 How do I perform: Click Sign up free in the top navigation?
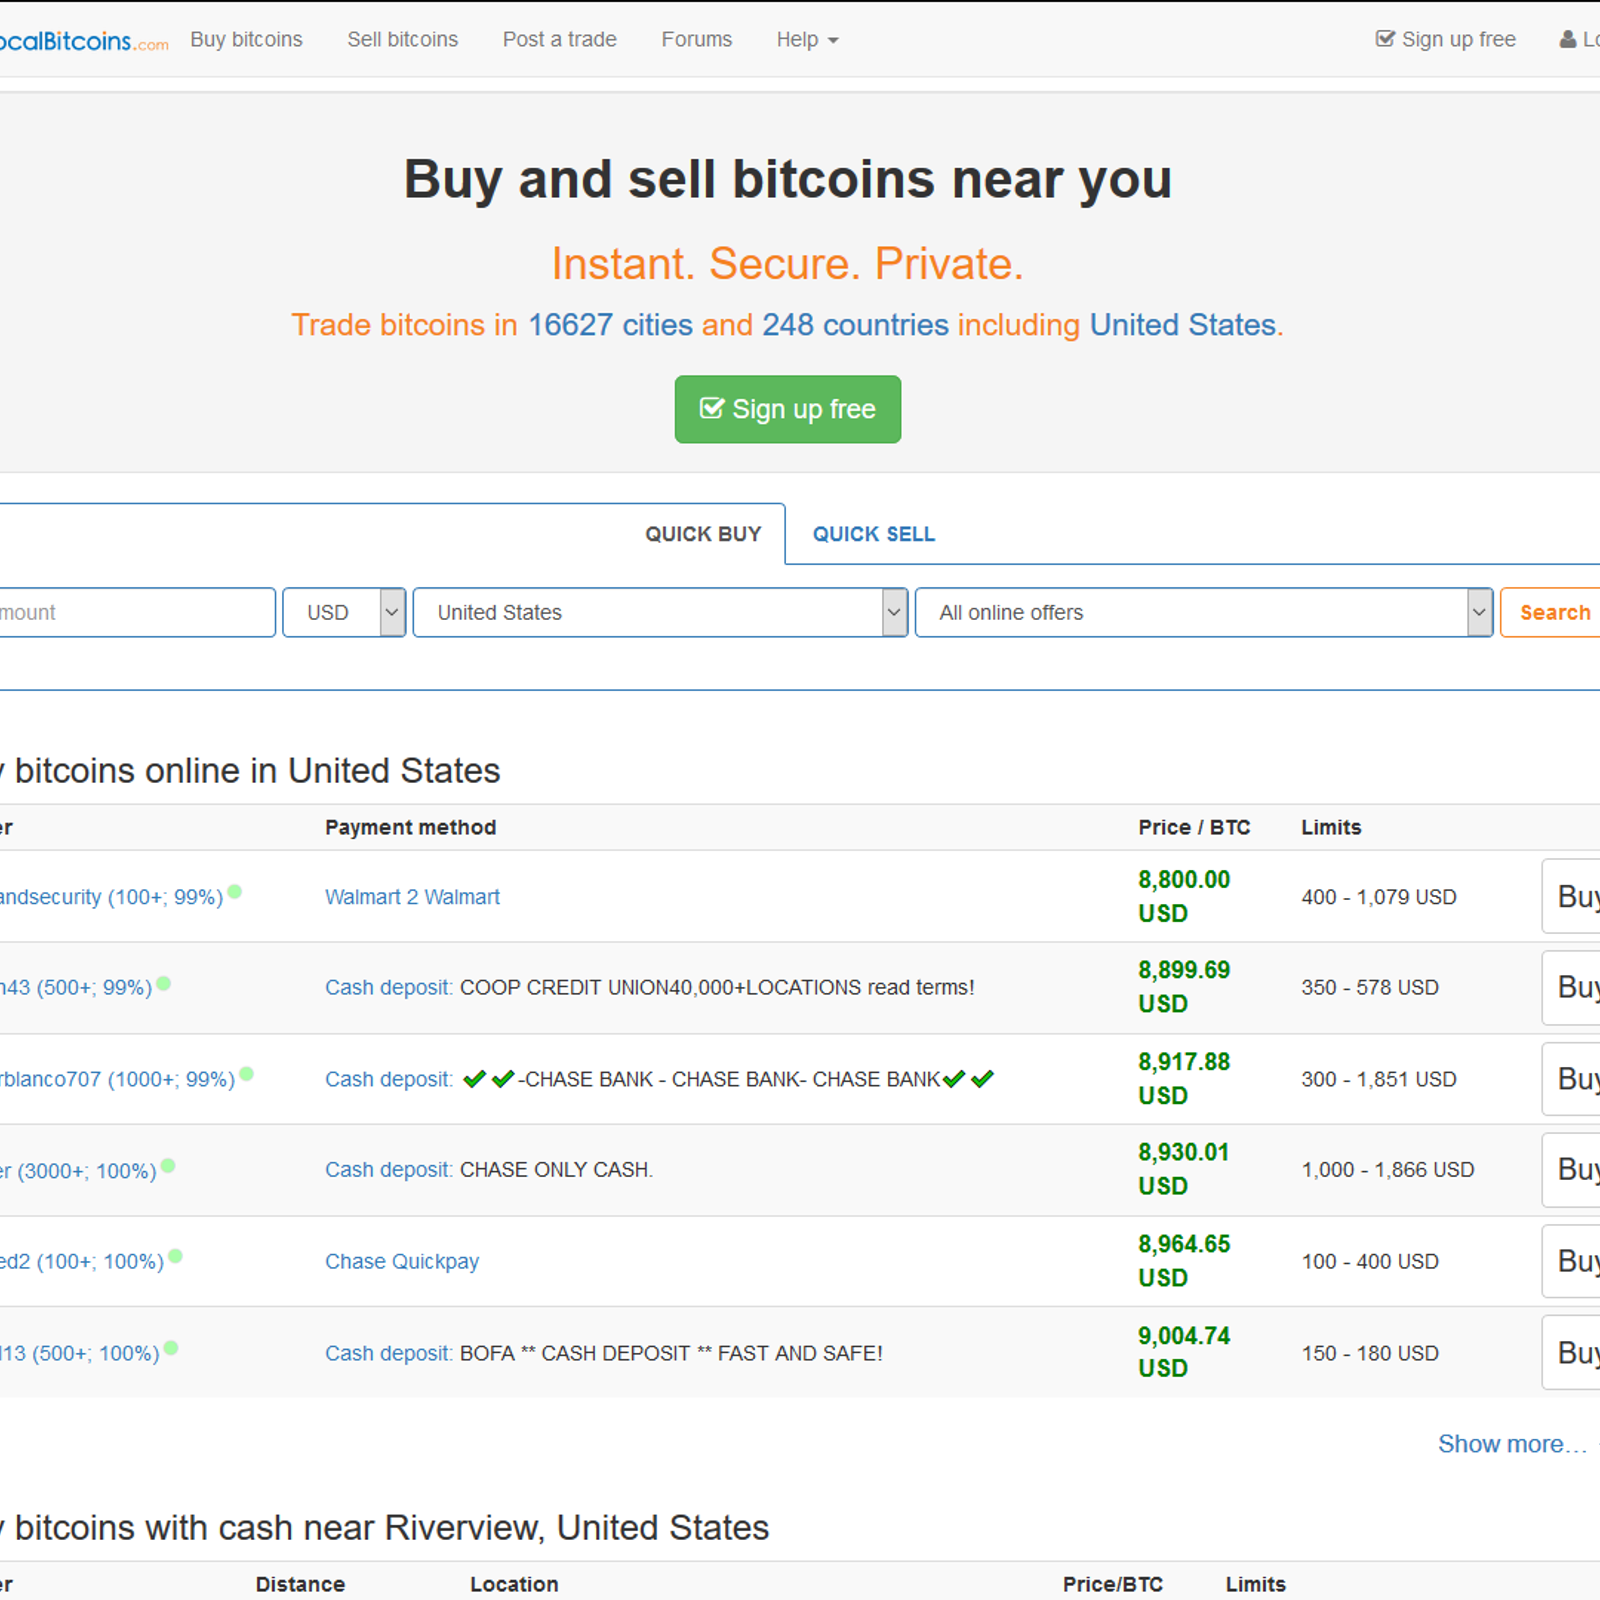[x=1445, y=39]
